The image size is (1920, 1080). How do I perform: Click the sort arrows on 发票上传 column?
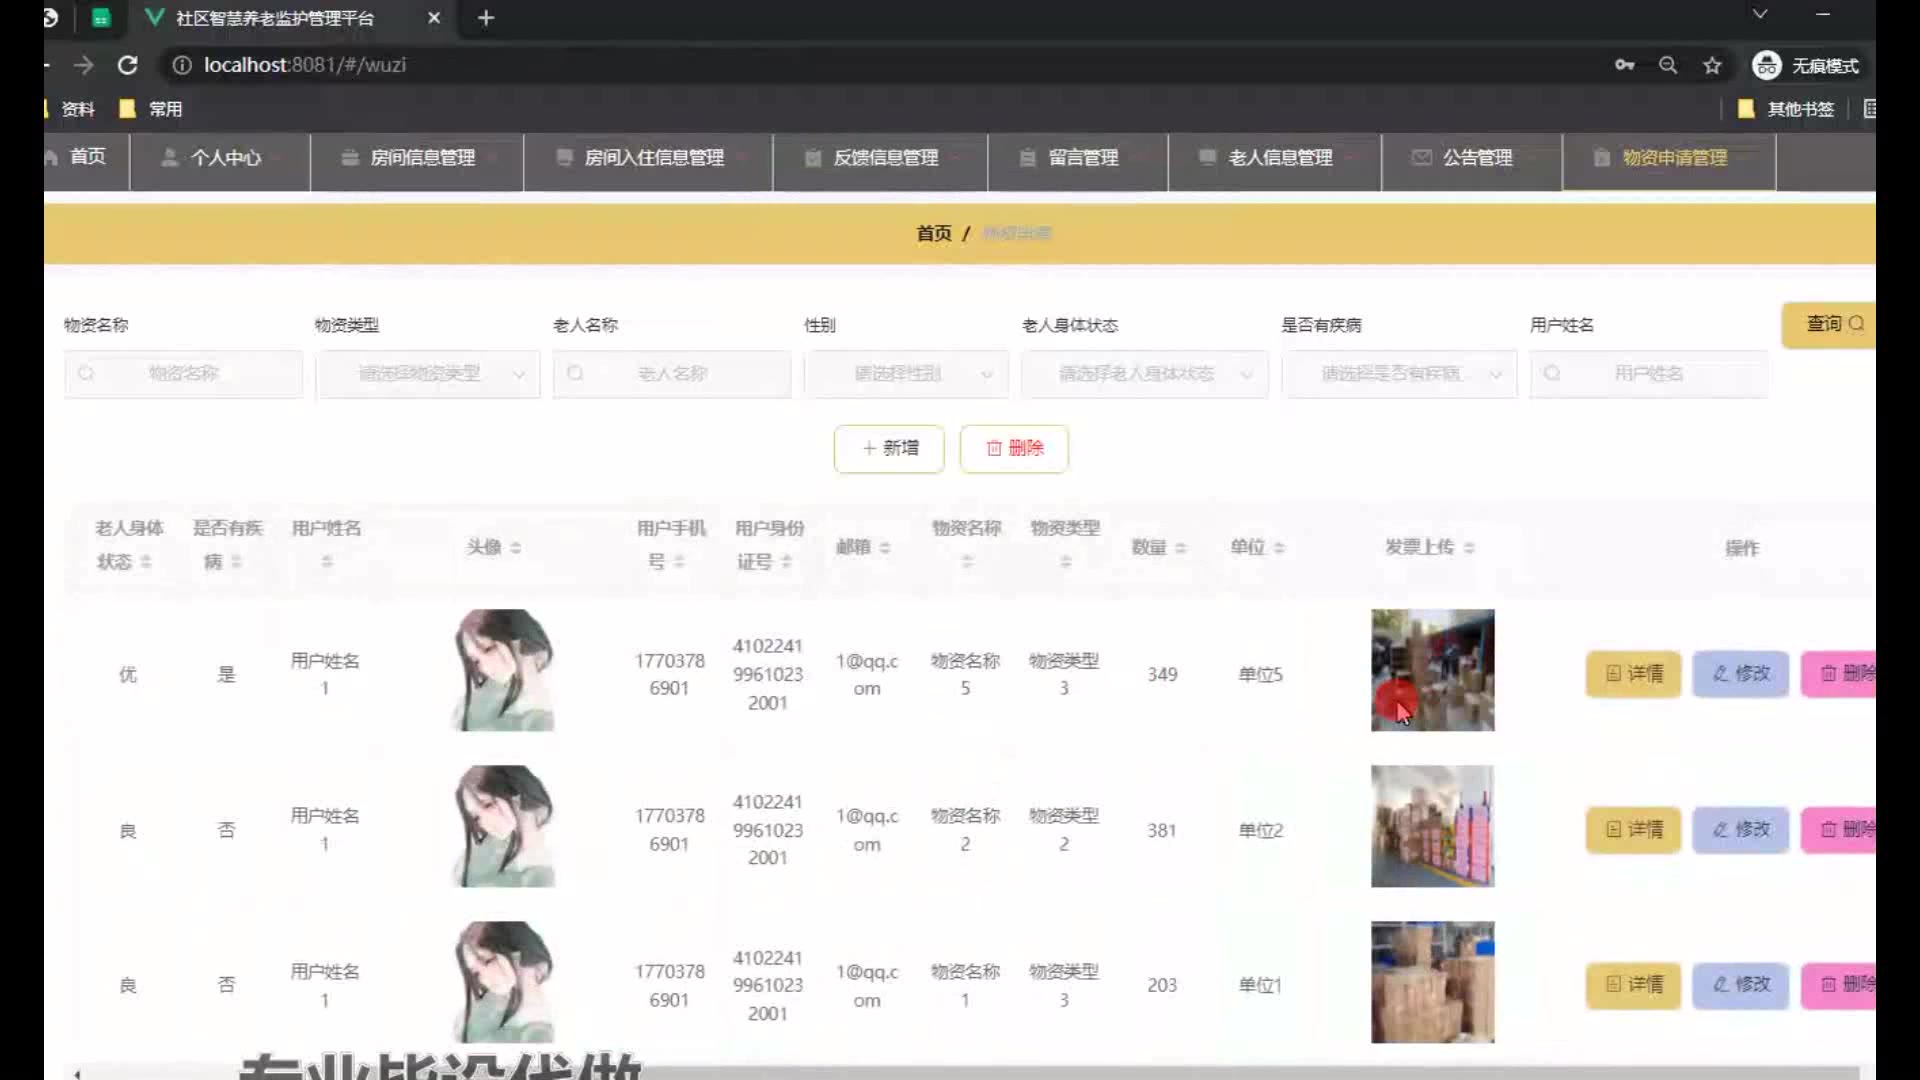(1469, 548)
